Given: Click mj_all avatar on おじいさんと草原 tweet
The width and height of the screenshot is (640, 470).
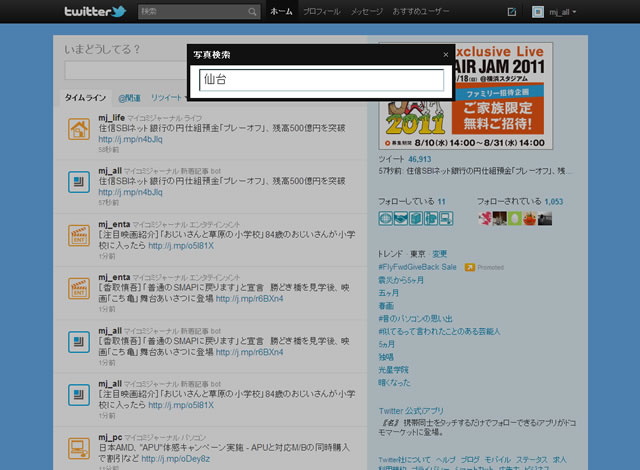Looking at the screenshot, I should coord(79,395).
